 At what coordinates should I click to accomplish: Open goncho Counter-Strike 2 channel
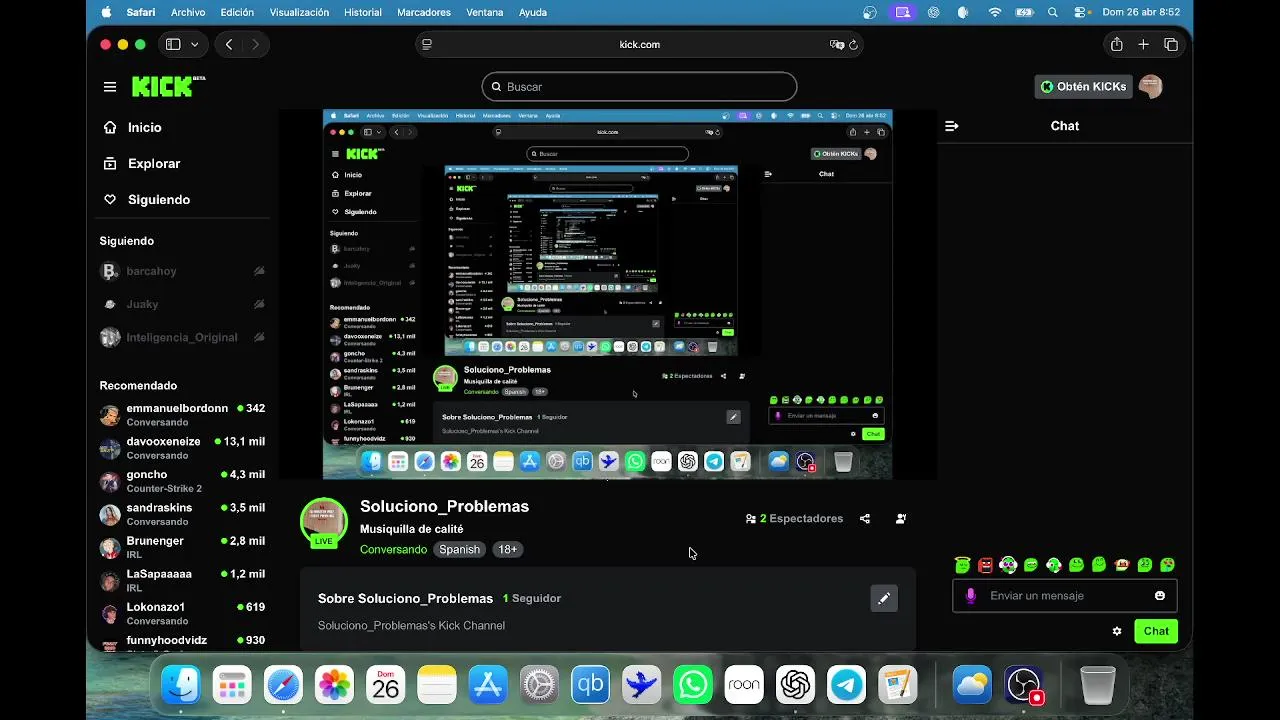[x=183, y=481]
